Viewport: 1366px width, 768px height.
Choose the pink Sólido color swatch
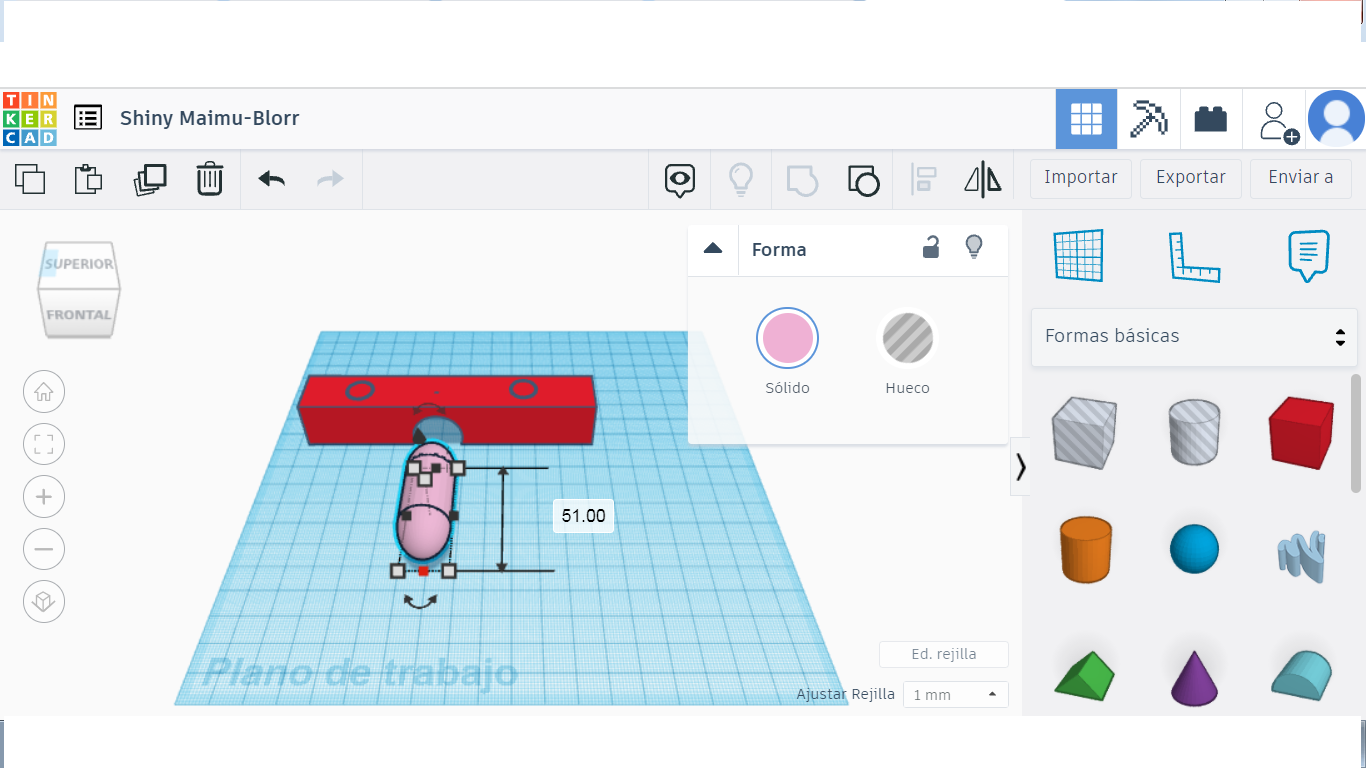pos(787,338)
